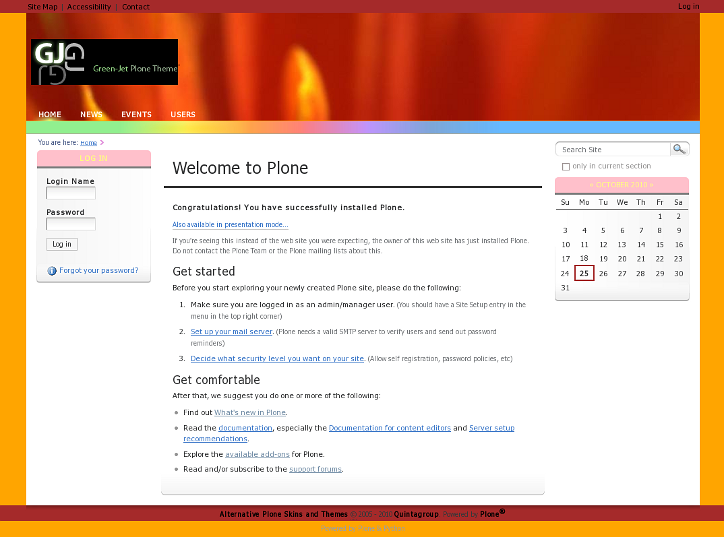Select highlighted day 25 in calendar

click(x=584, y=273)
